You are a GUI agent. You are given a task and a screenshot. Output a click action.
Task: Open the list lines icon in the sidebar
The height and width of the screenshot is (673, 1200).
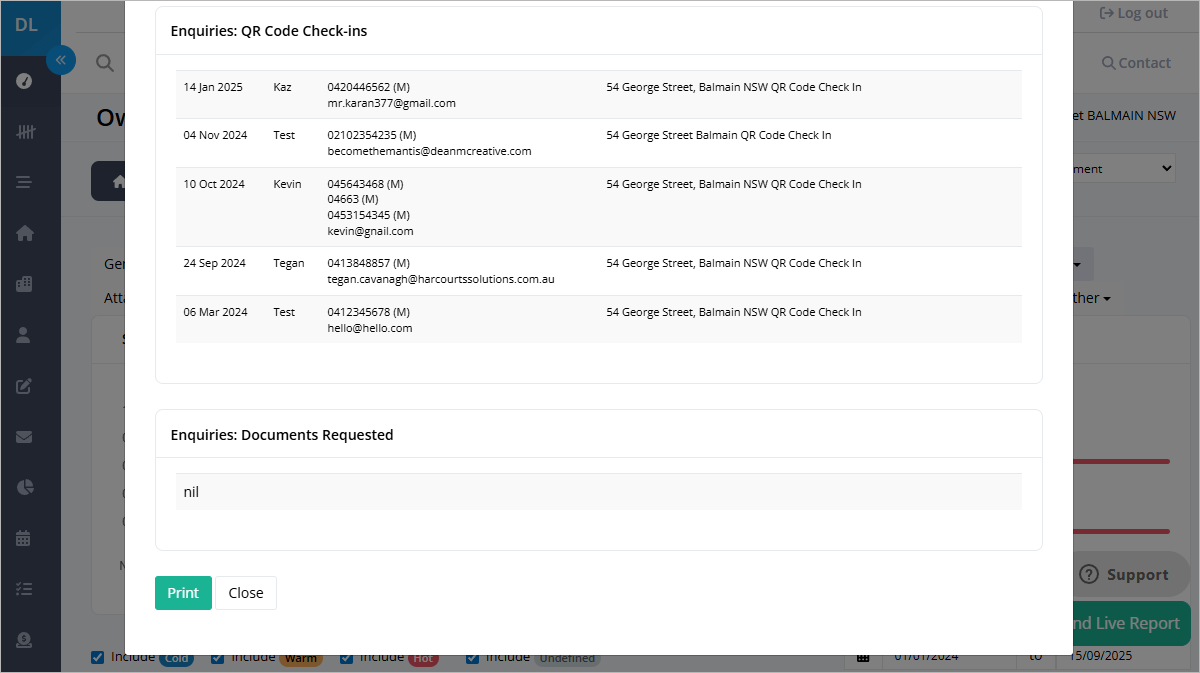[x=25, y=182]
